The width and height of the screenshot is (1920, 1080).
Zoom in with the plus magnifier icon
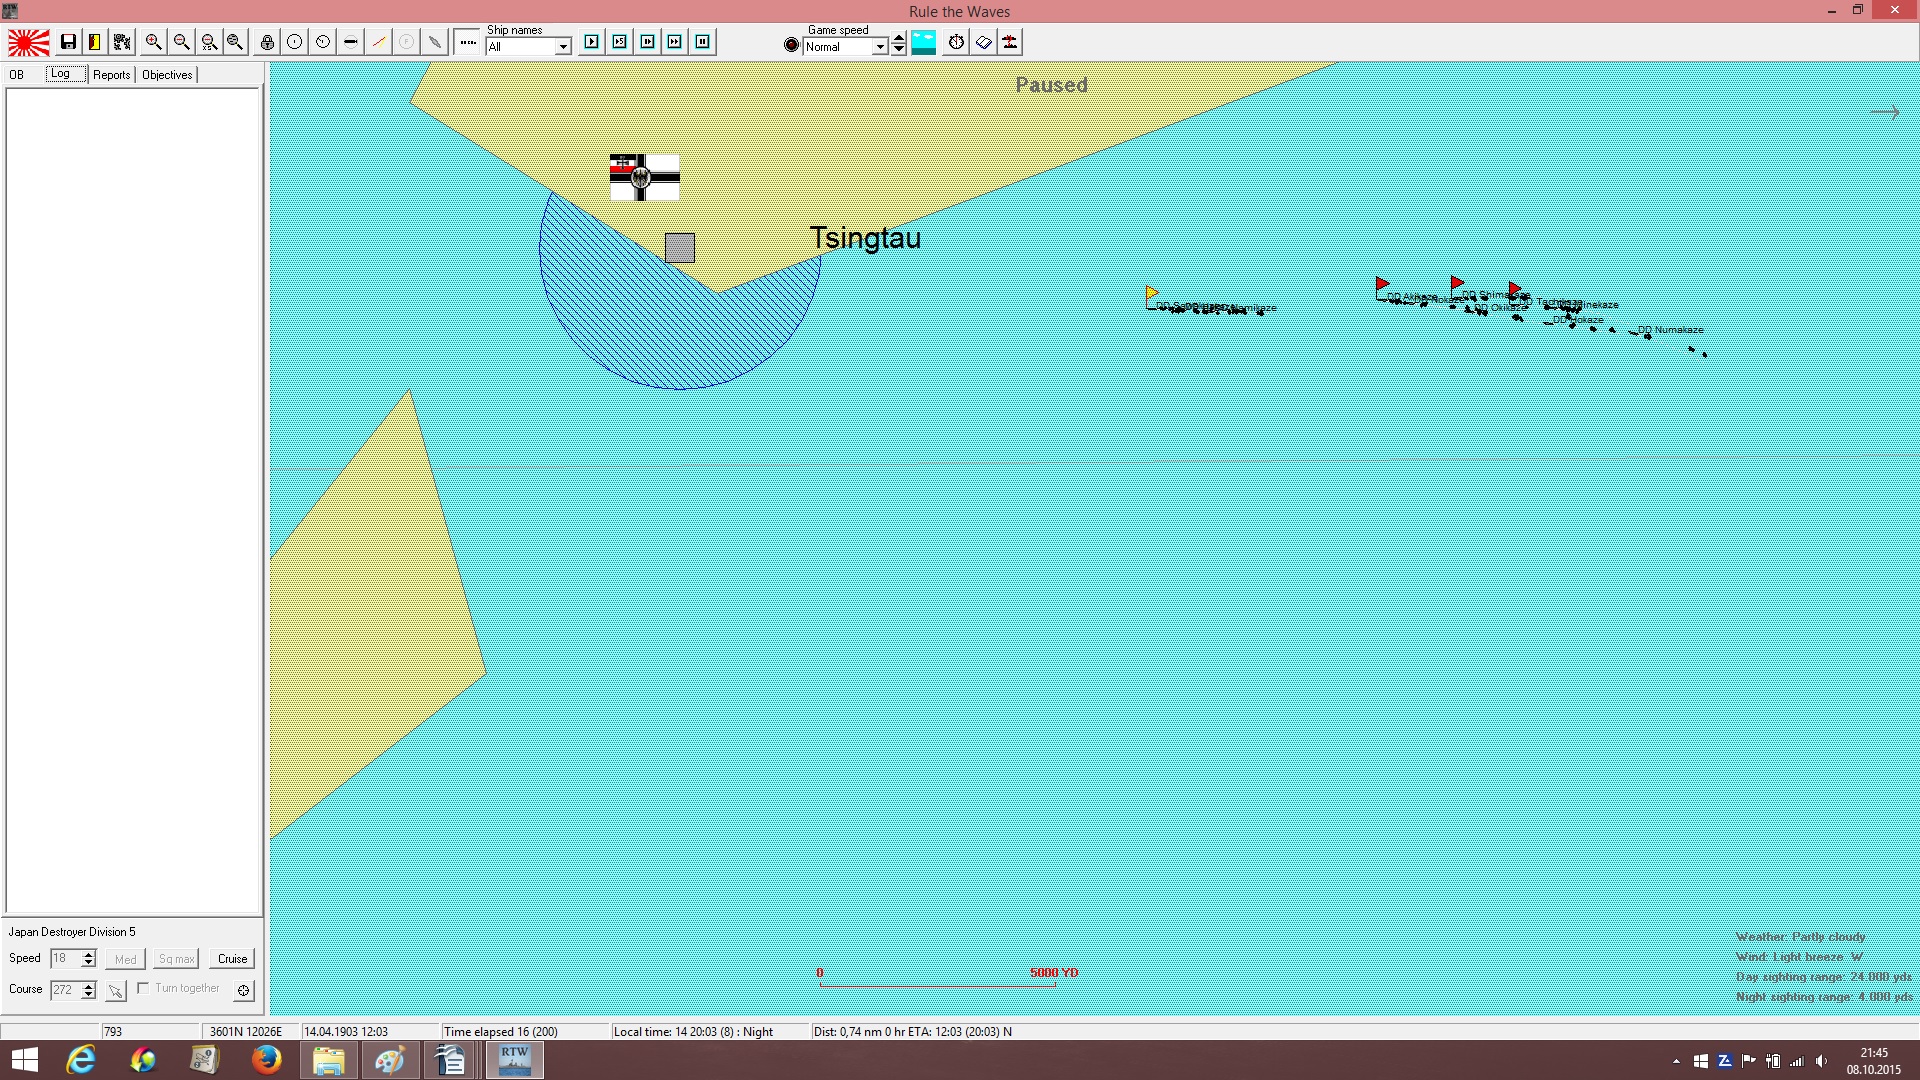pos(153,42)
